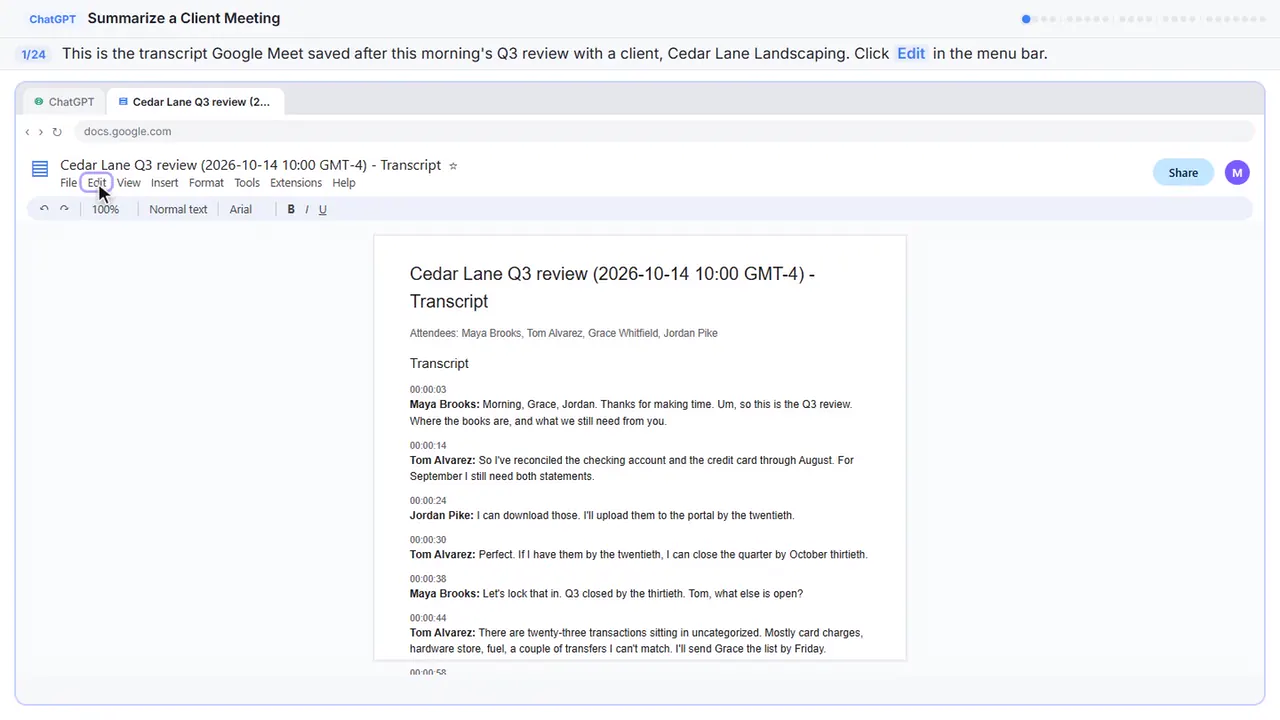This screenshot has width=1280, height=720.
Task: Select the Cedar Lane Q3 review tab
Action: tap(195, 102)
